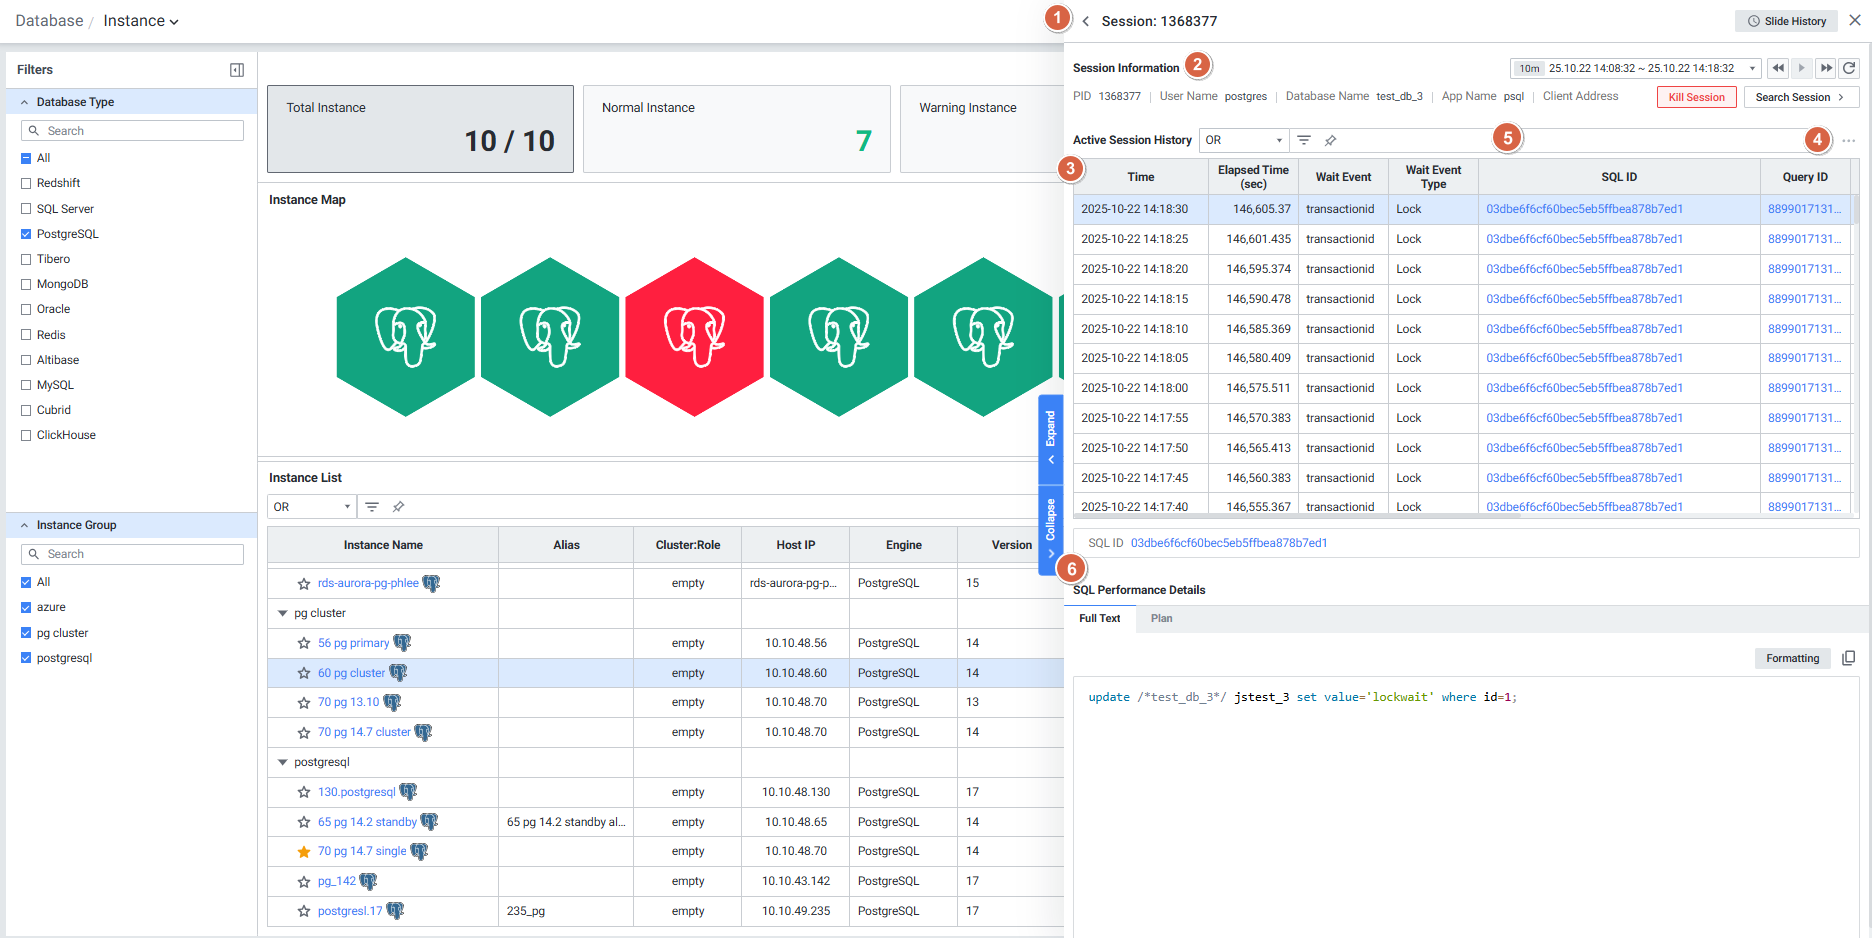Copy SQL text using the copy icon

point(1848,658)
